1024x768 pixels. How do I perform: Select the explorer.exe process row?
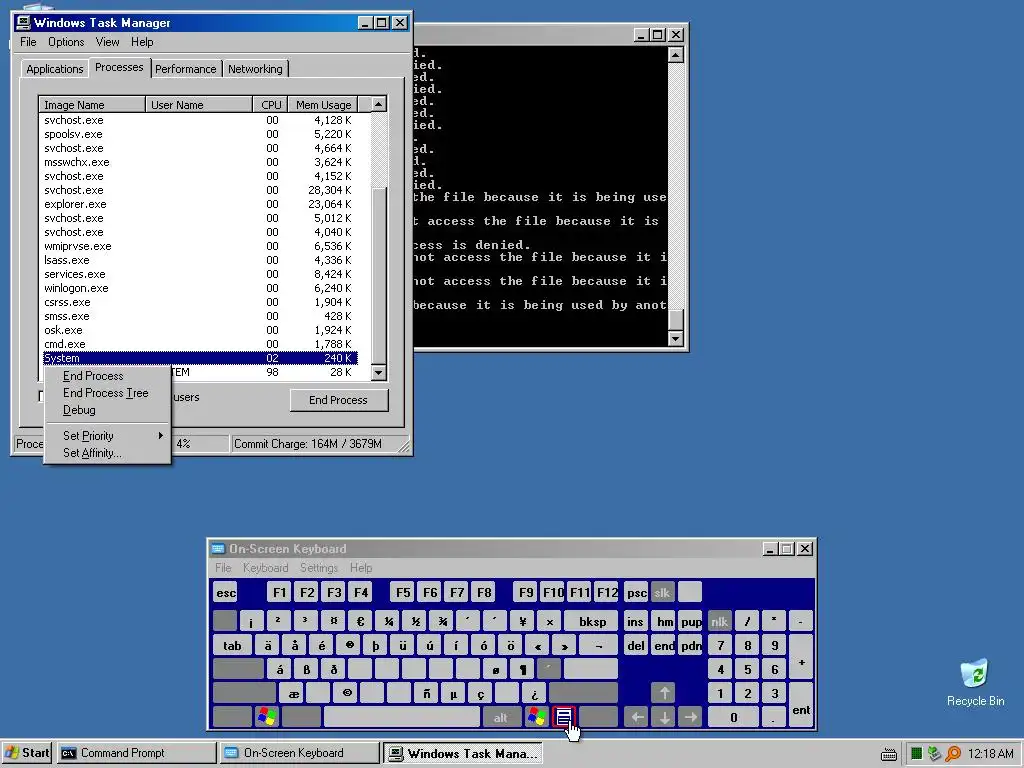199,204
